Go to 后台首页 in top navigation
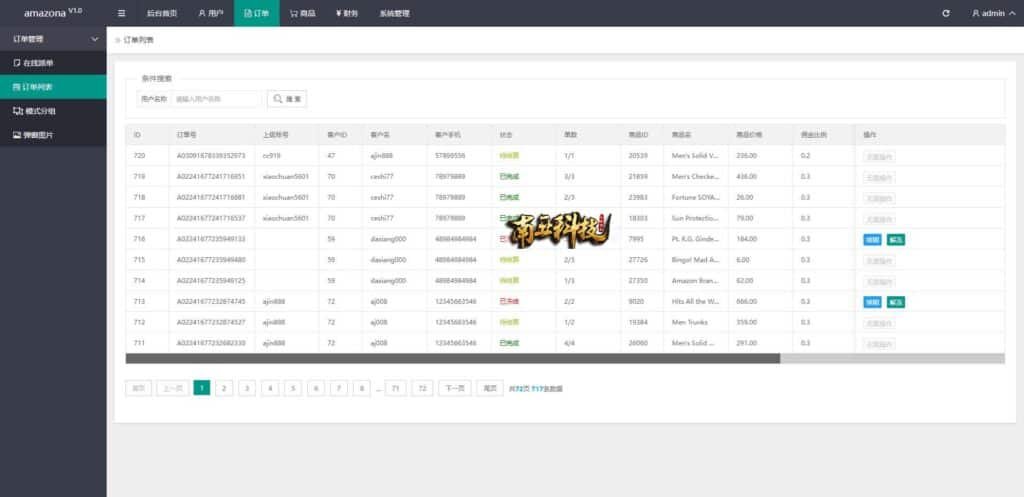This screenshot has width=1024, height=497. [161, 13]
